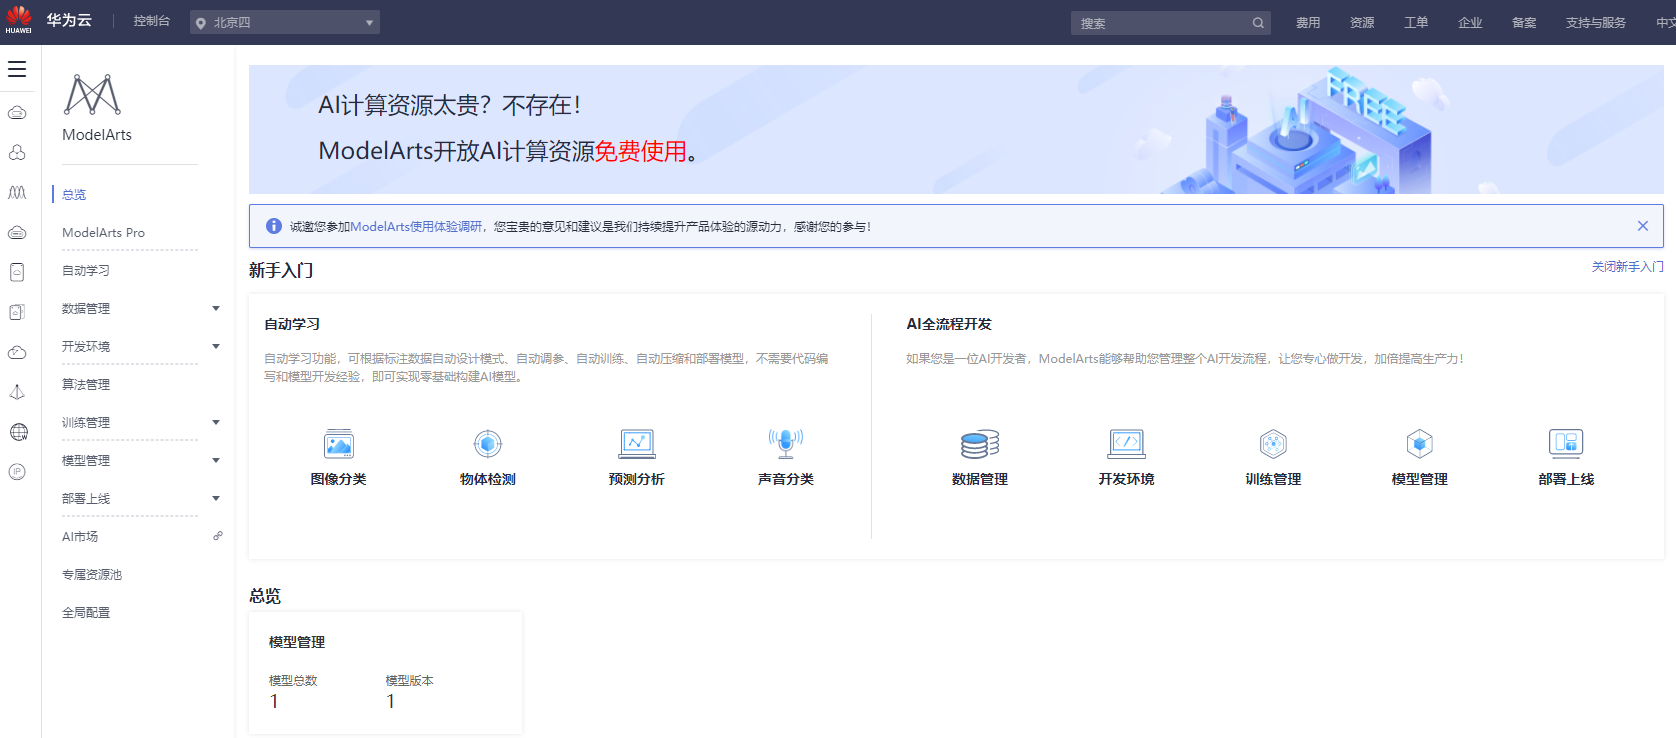This screenshot has height=738, width=1676.
Task: Click the location pin icon in region selector
Action: 201,23
